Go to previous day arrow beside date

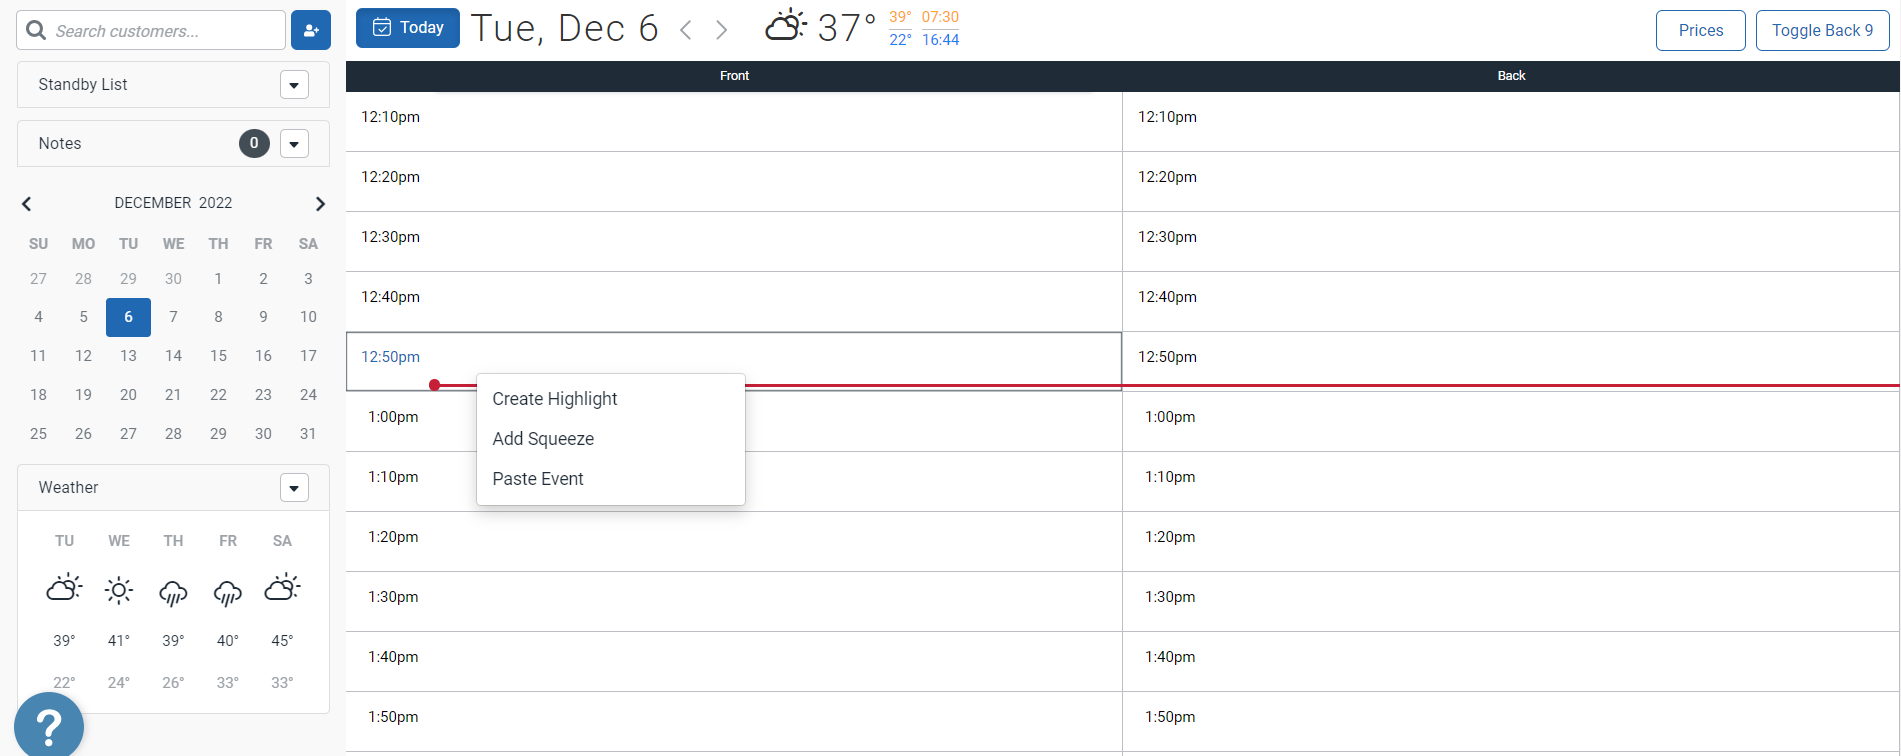coord(686,30)
